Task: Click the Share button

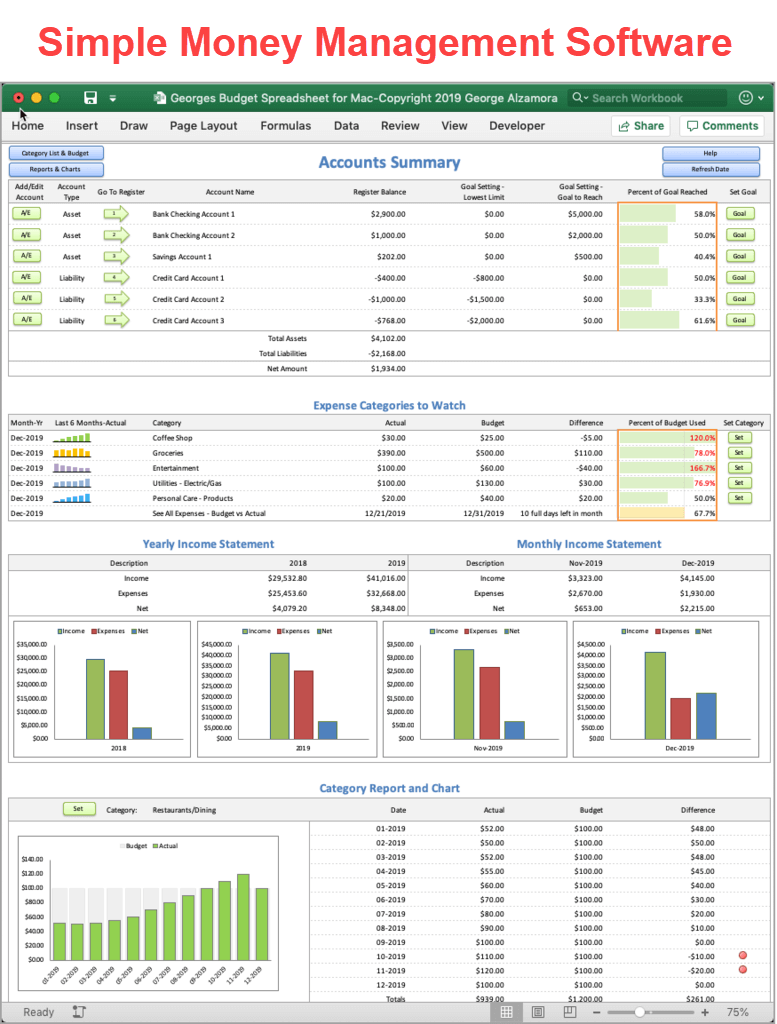Action: coord(640,126)
